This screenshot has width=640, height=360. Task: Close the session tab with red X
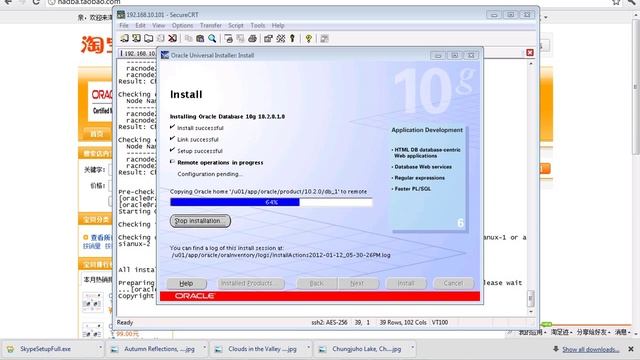530,52
